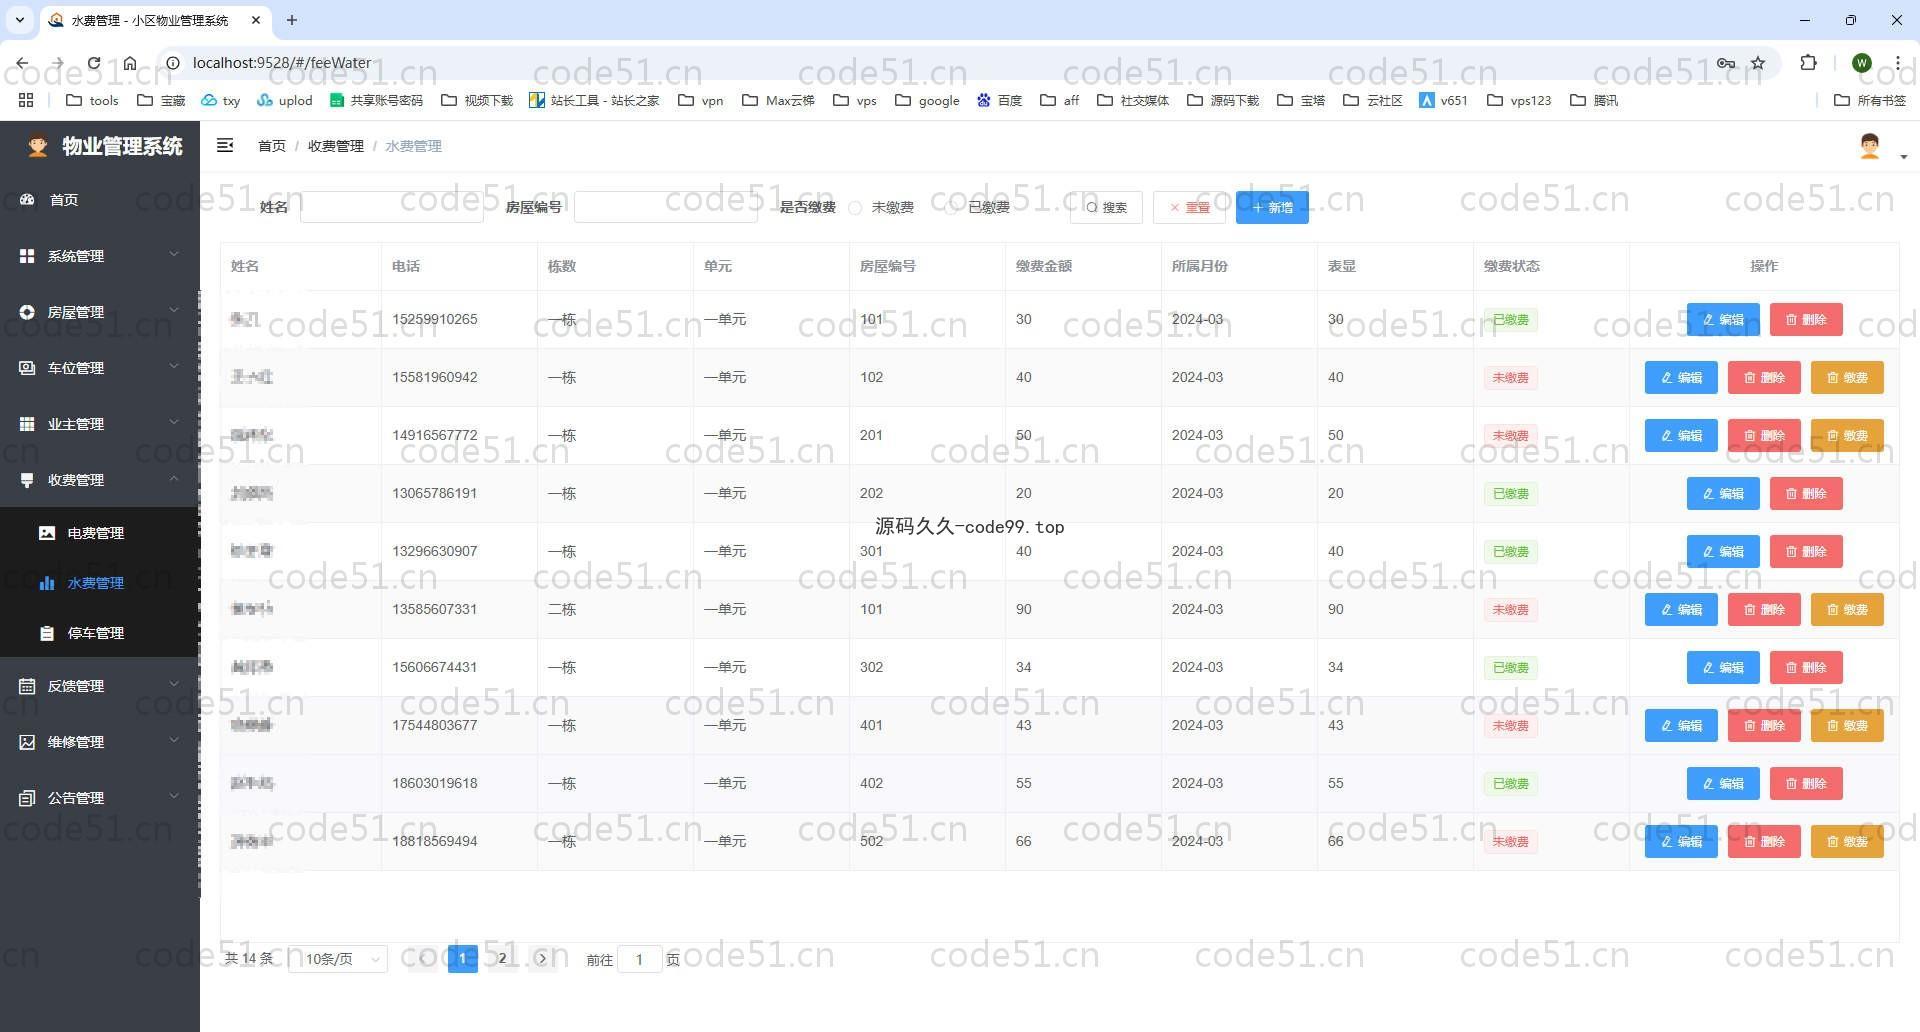The width and height of the screenshot is (1920, 1032).
Task: Open the 10条/页 page size dropdown
Action: [x=339, y=959]
